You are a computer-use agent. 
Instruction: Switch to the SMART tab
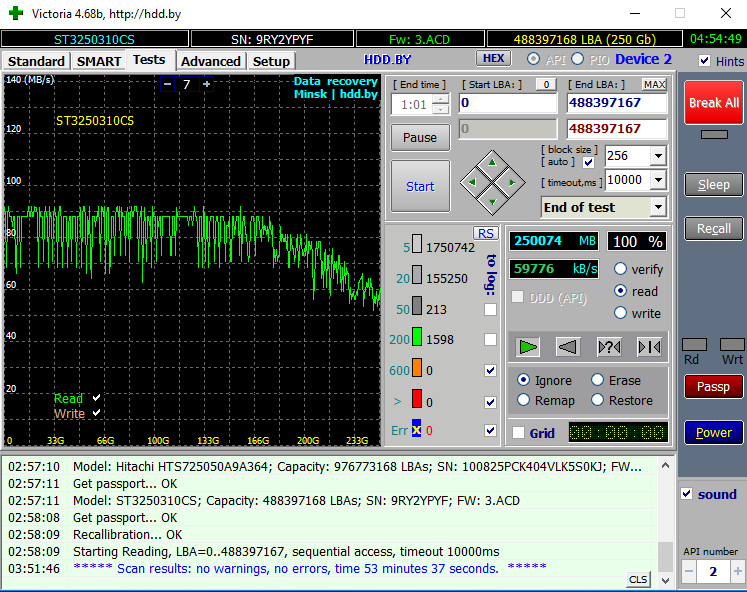coord(99,61)
